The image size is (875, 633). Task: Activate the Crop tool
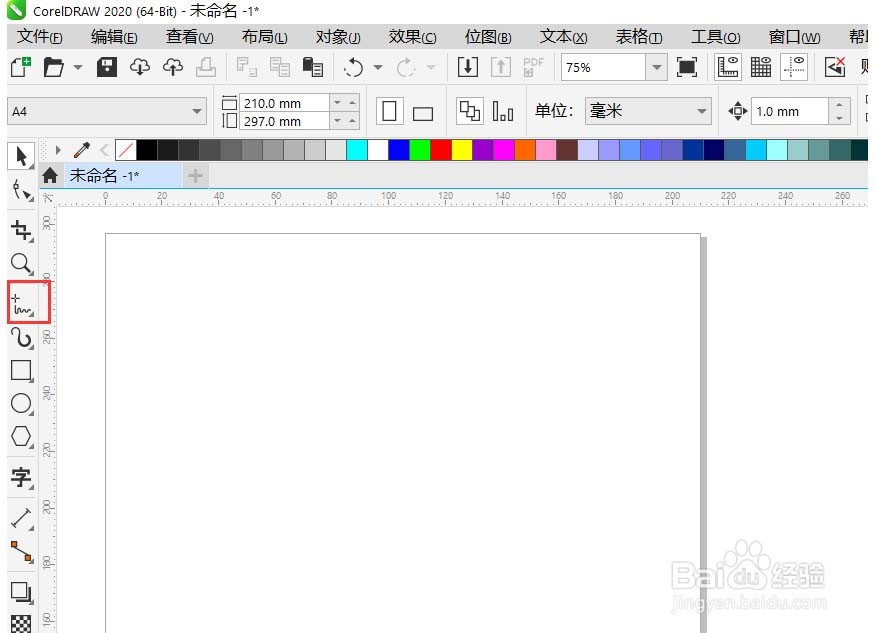click(x=22, y=229)
